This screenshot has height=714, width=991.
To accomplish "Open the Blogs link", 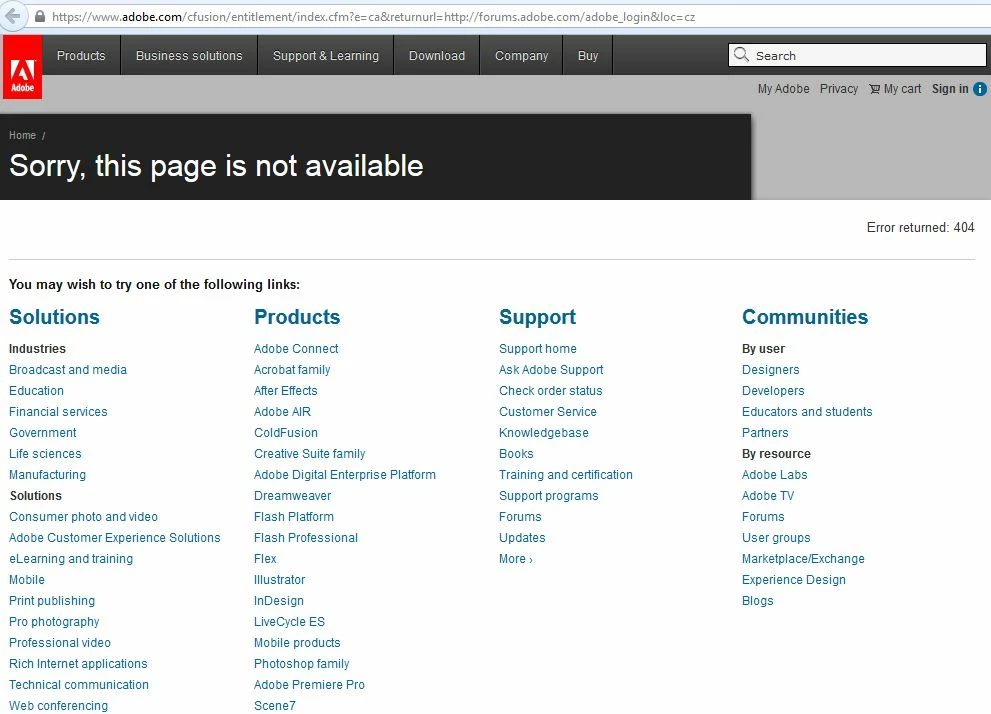I will [x=757, y=601].
